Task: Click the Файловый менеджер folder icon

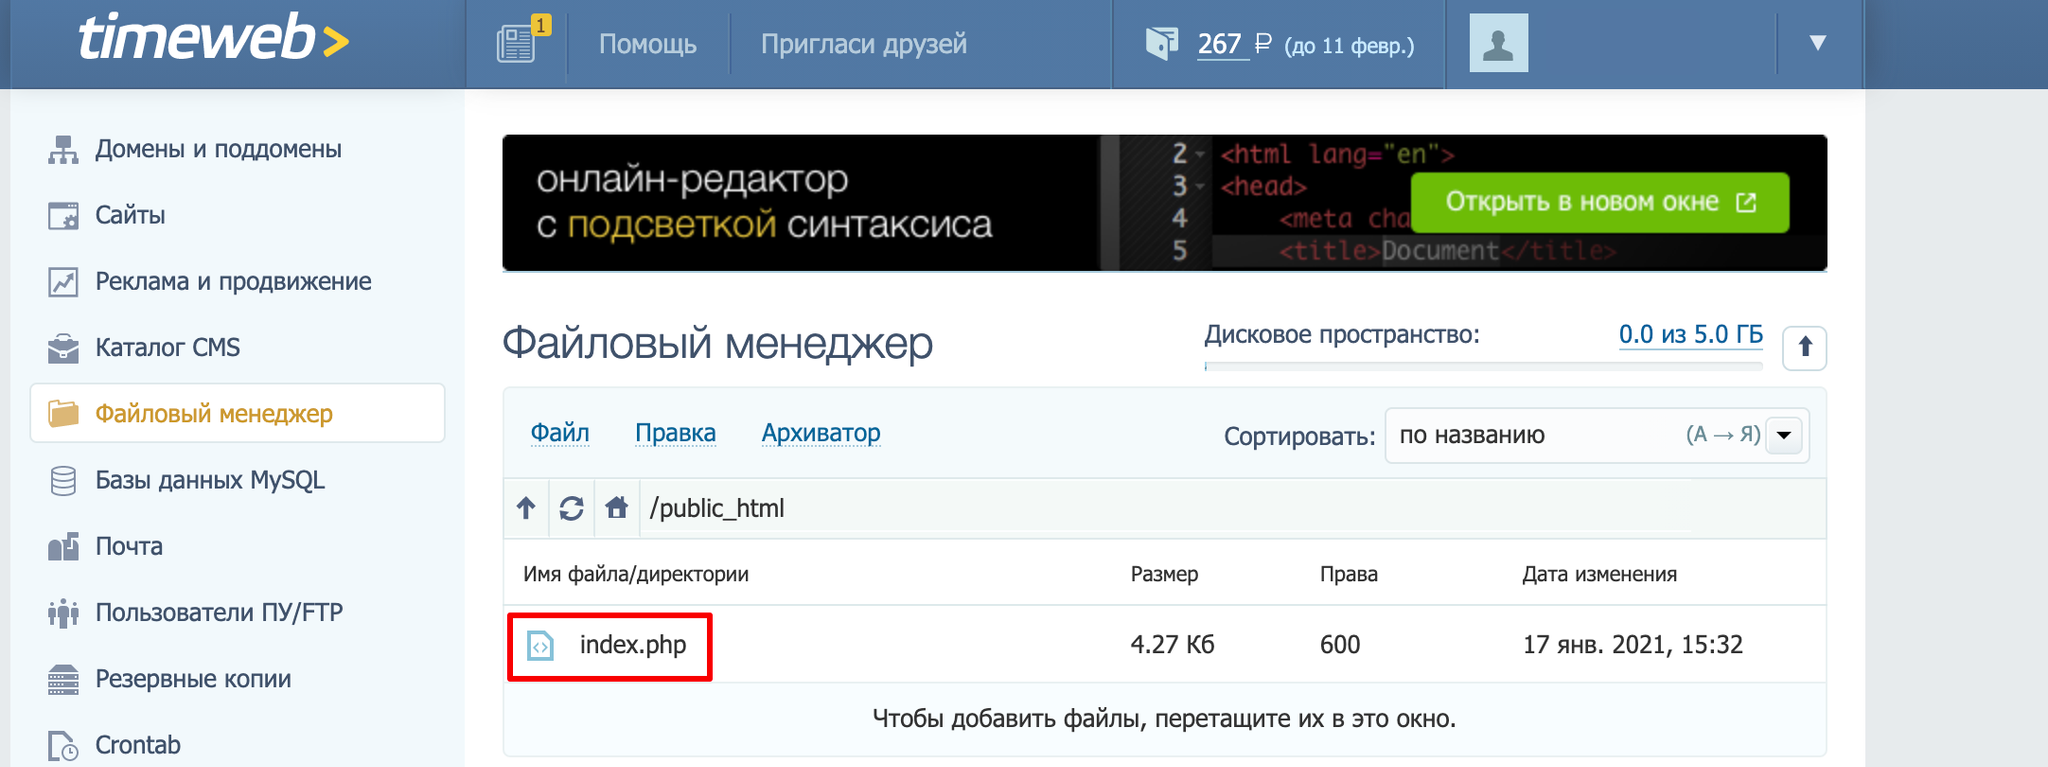Action: coord(63,413)
